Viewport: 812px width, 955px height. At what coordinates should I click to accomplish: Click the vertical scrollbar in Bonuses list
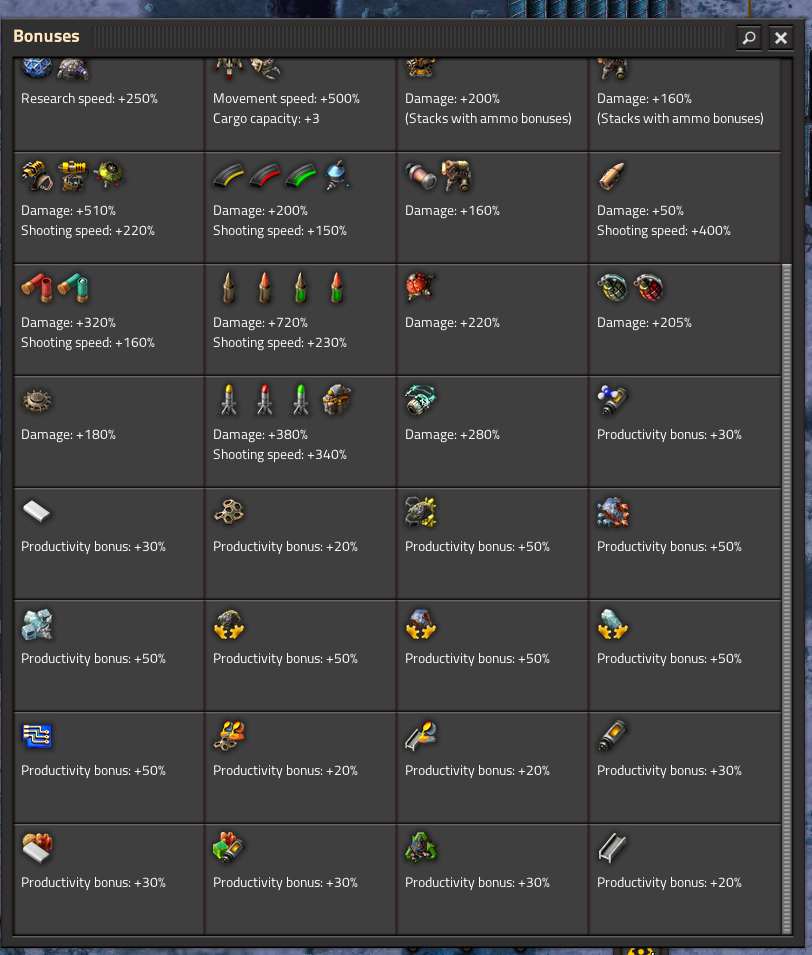(786, 598)
